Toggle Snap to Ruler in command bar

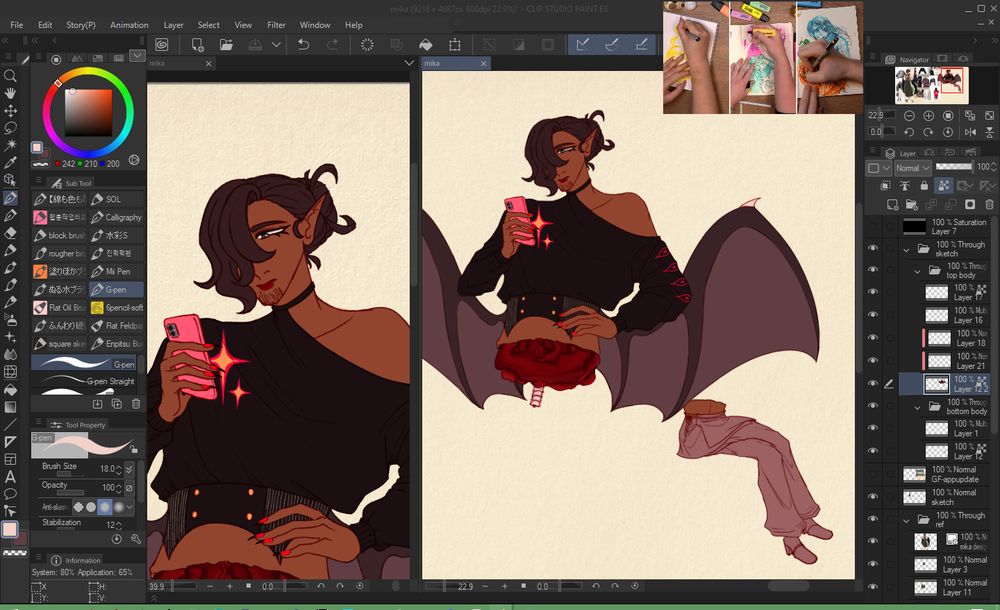[x=582, y=45]
